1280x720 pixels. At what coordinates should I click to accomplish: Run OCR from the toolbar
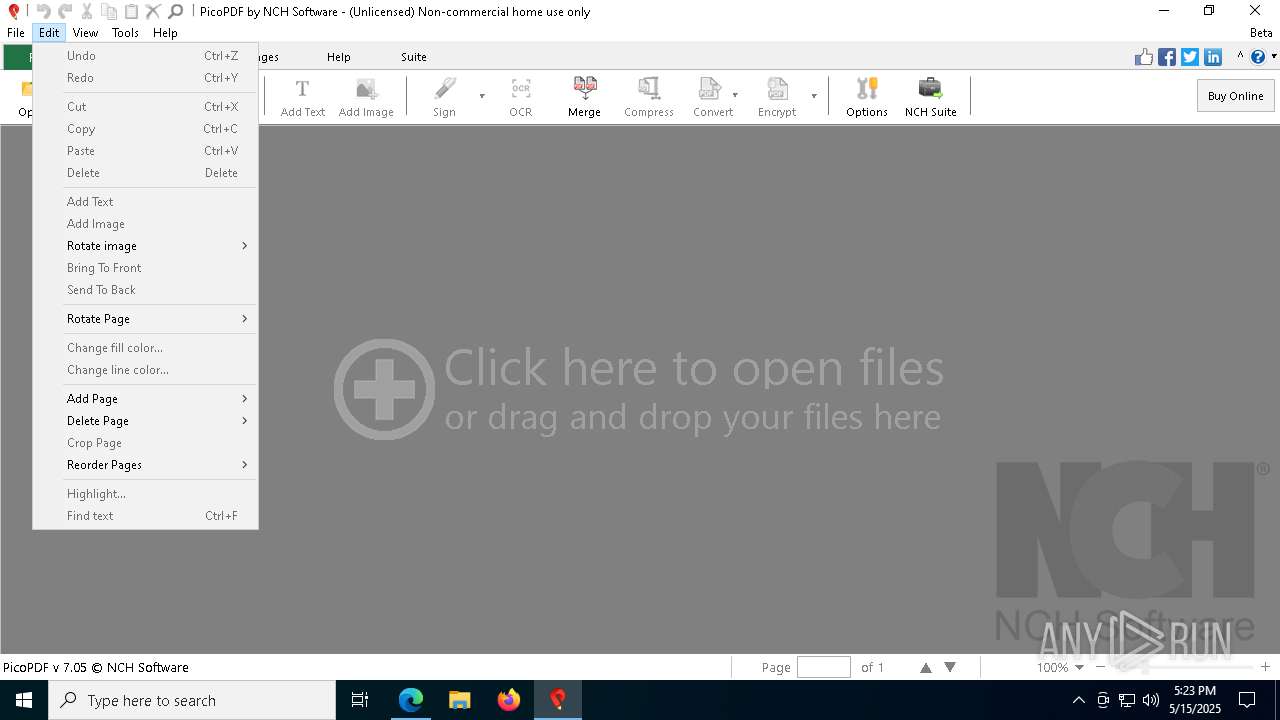point(521,97)
